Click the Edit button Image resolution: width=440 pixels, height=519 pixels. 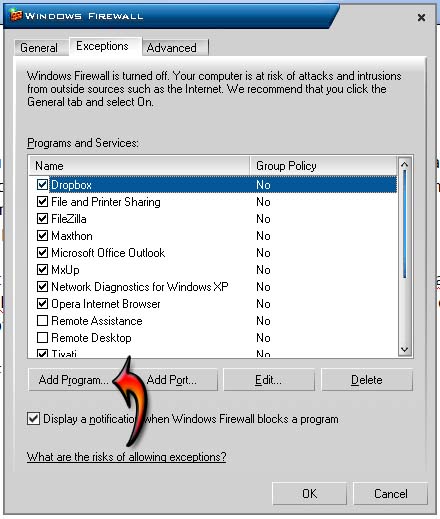click(269, 380)
